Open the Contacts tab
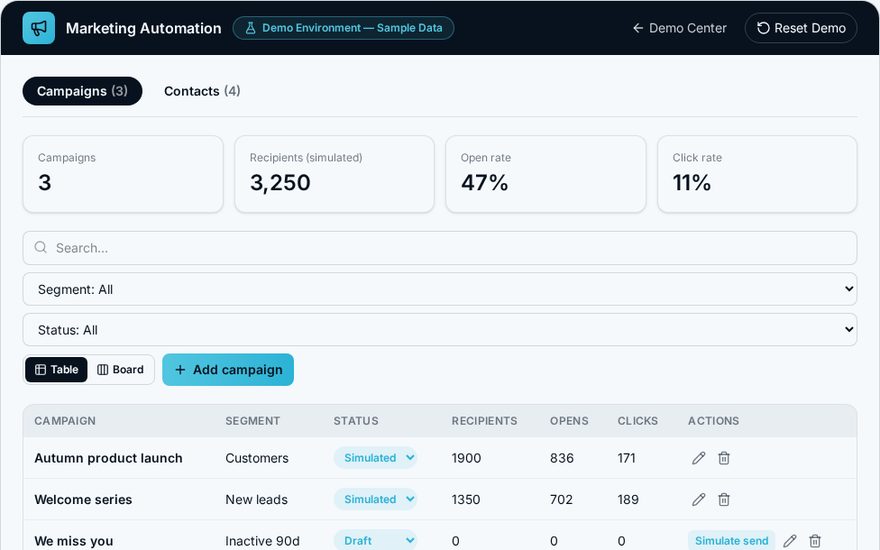Screen dimensions: 880x550 coord(202,91)
